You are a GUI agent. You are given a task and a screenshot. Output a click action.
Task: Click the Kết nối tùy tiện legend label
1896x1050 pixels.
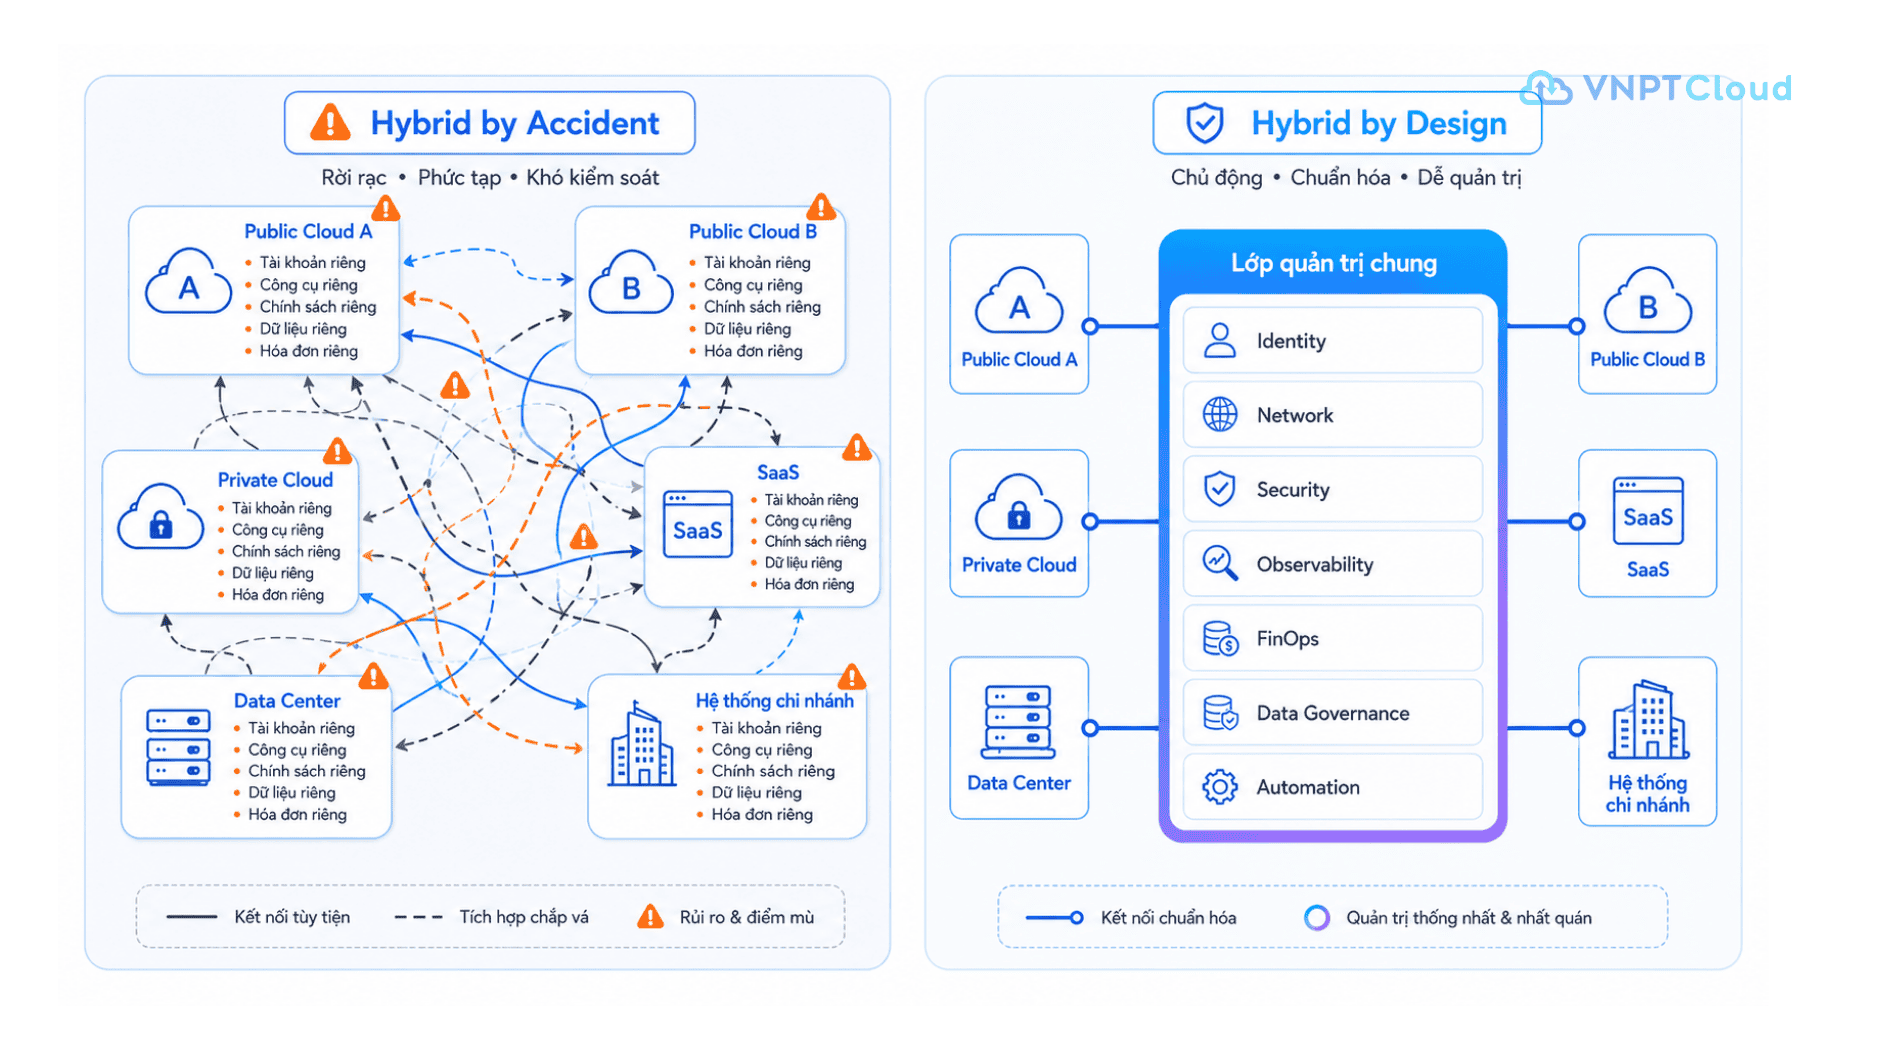tap(292, 917)
